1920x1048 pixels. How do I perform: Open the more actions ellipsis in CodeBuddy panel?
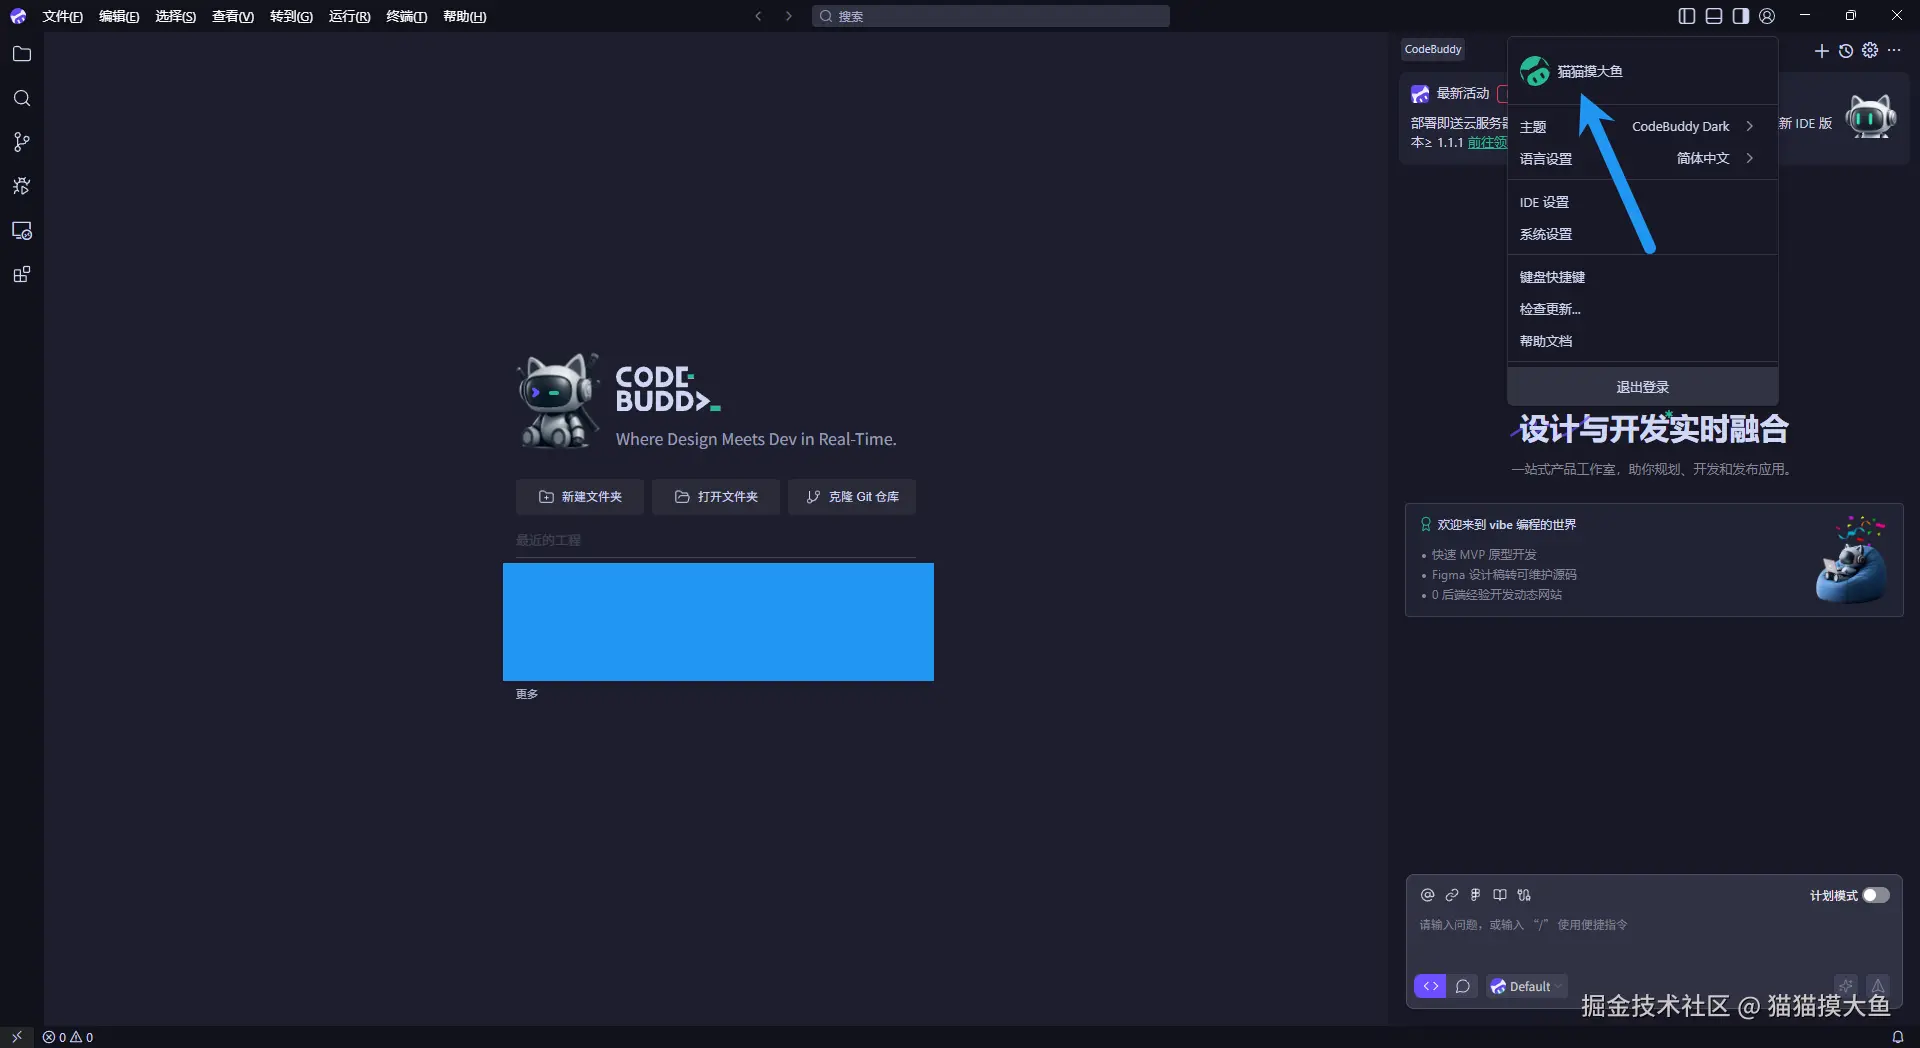click(x=1894, y=50)
